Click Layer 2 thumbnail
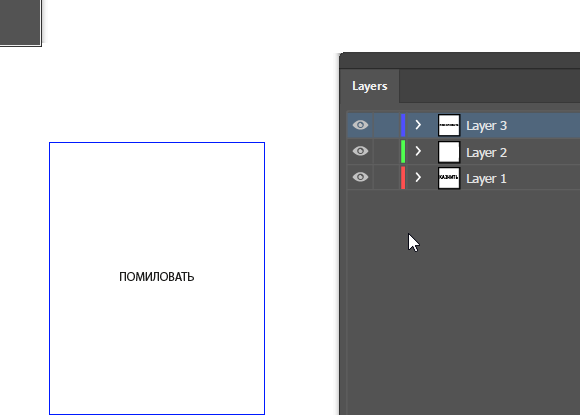 click(449, 152)
